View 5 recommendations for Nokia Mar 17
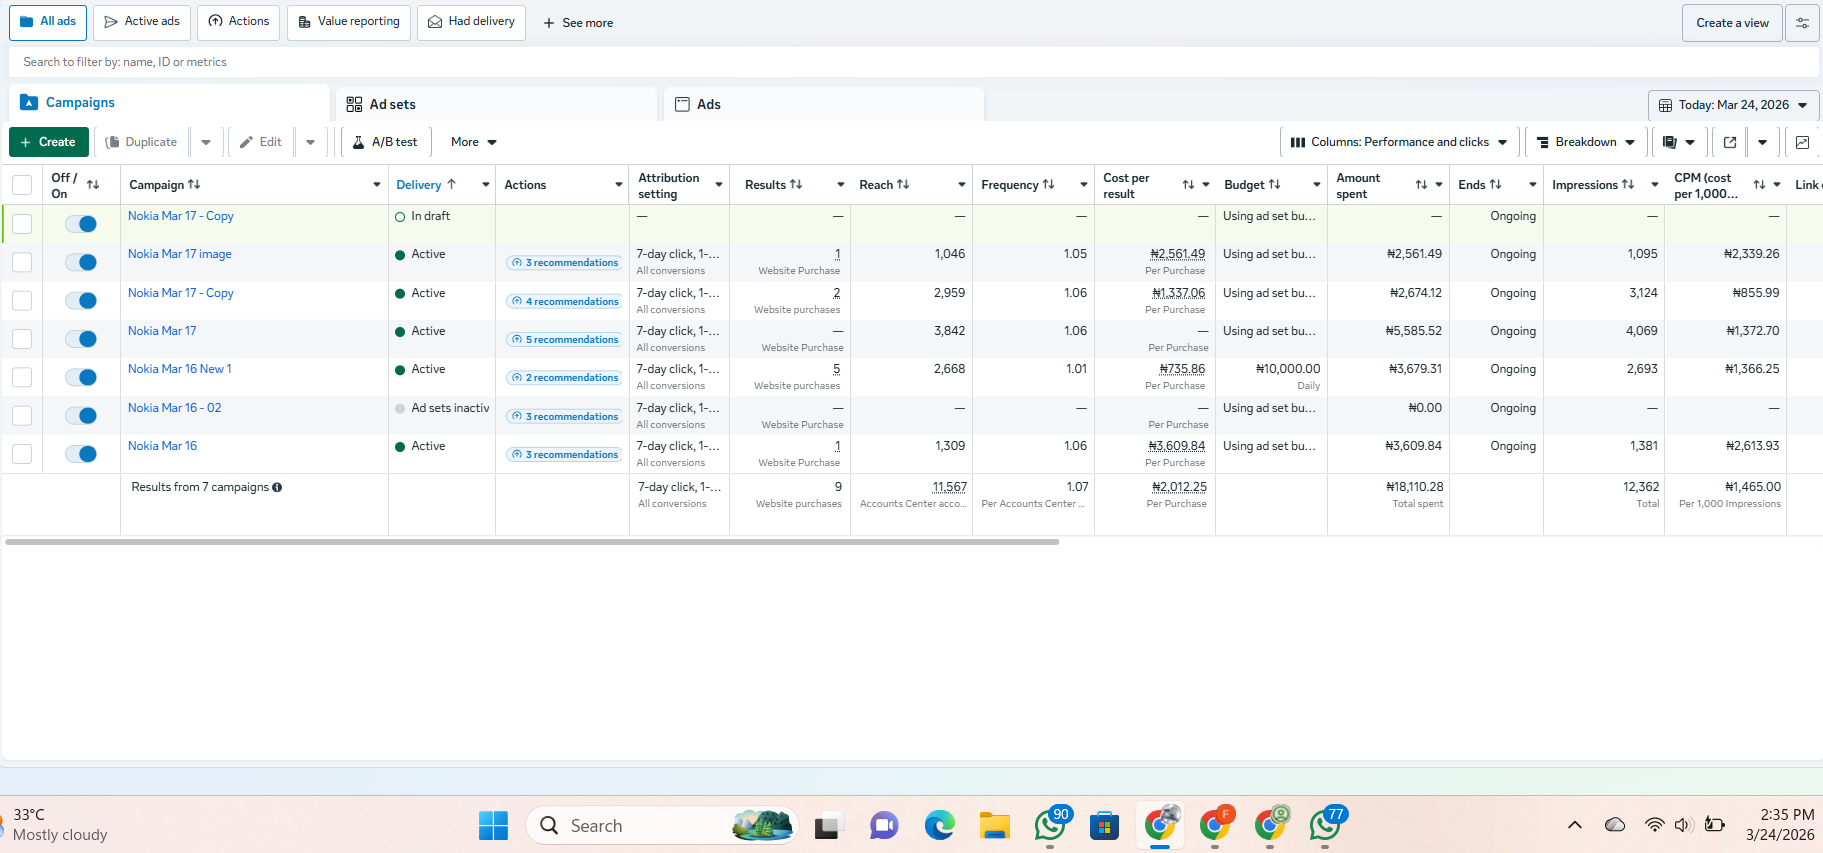The image size is (1823, 853). (565, 340)
